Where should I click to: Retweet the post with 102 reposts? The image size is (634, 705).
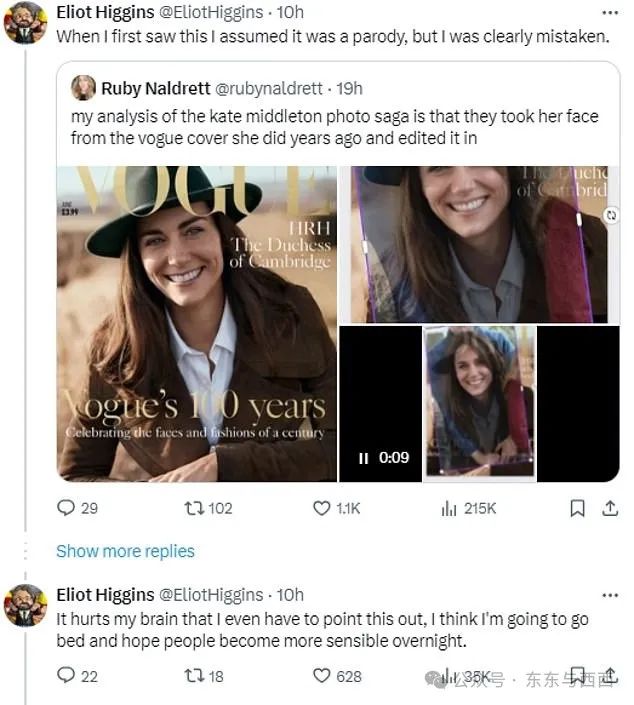pyautogui.click(x=194, y=508)
